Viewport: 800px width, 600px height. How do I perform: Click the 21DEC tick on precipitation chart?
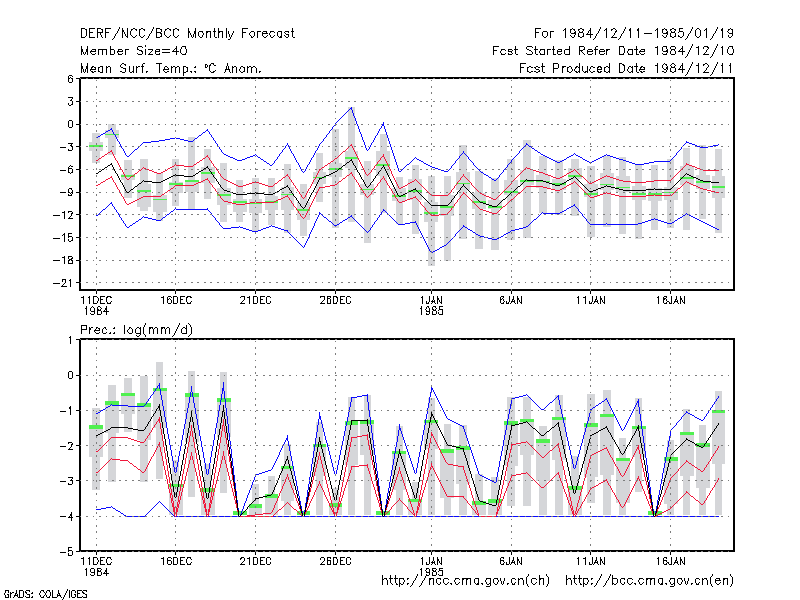point(256,561)
